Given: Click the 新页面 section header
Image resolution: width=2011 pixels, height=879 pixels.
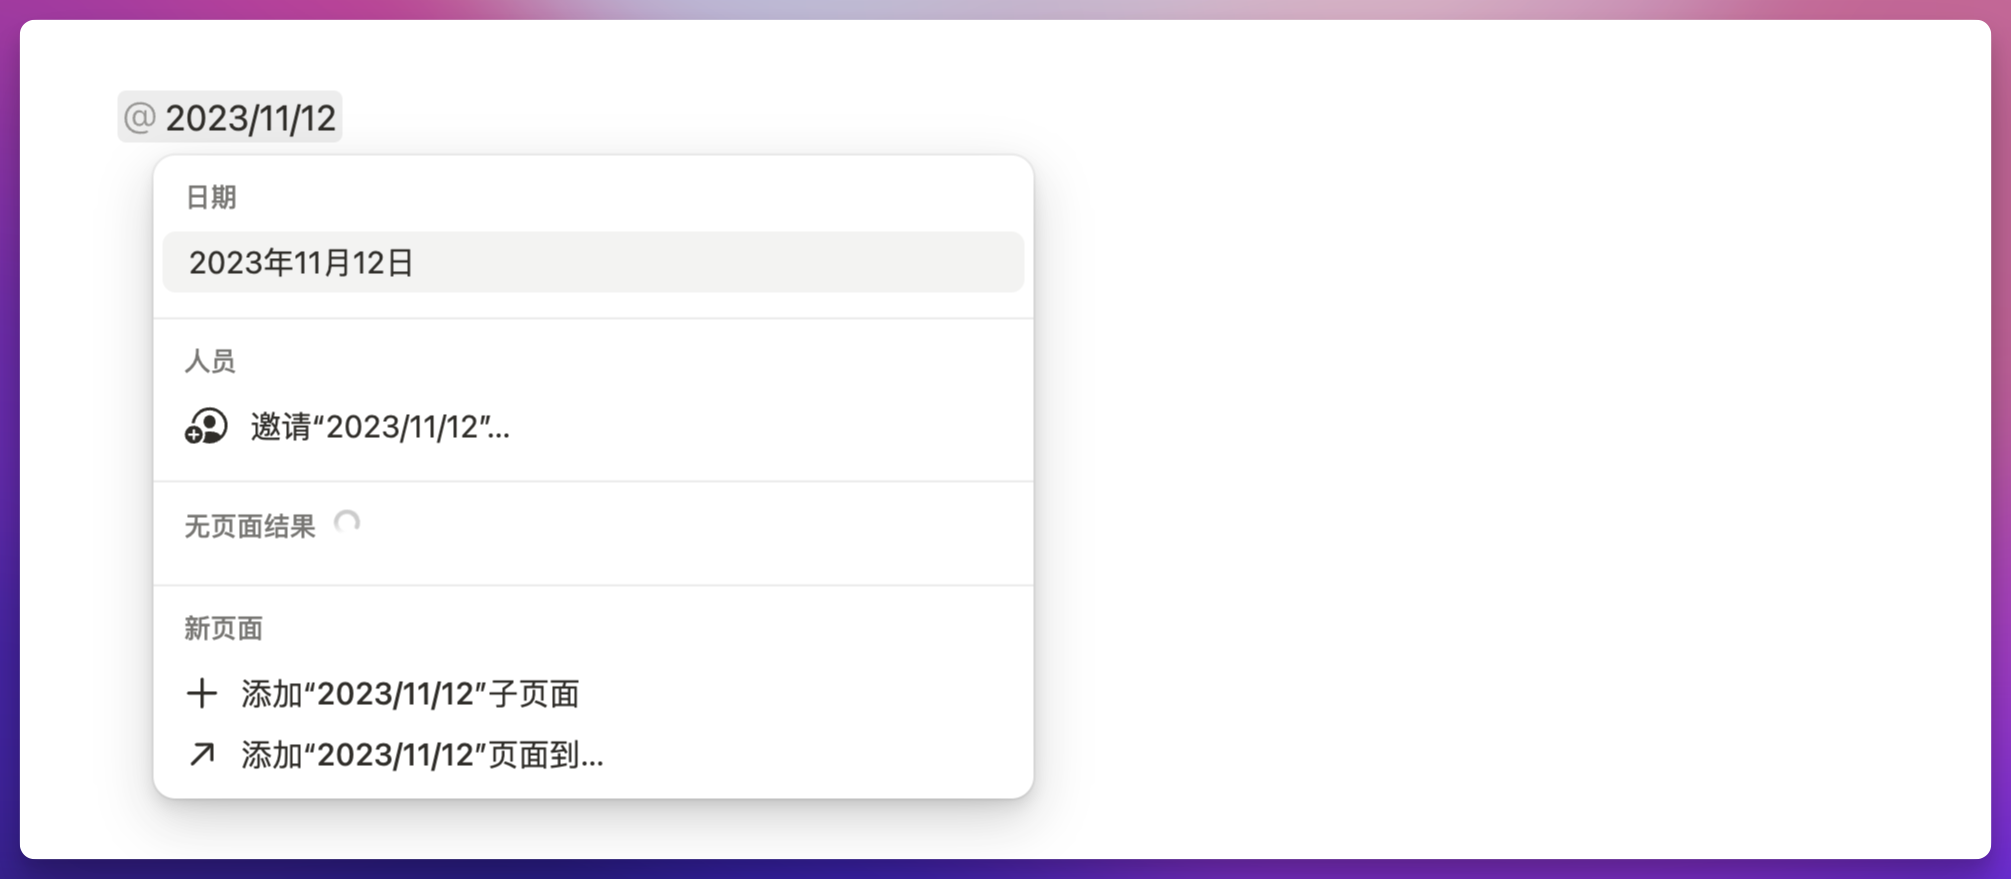Looking at the screenshot, I should (223, 628).
